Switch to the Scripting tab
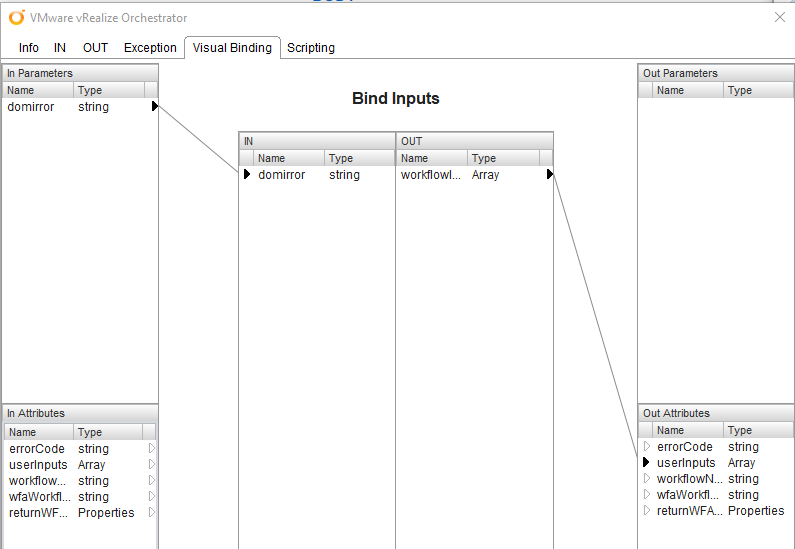Viewport: 795px width, 549px height. tap(311, 48)
